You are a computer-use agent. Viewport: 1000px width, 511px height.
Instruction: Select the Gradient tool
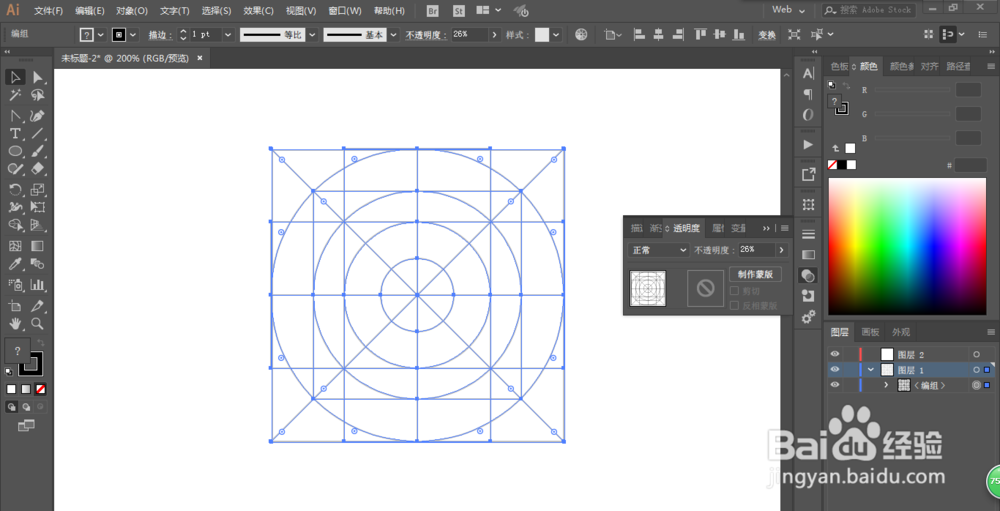(x=38, y=246)
